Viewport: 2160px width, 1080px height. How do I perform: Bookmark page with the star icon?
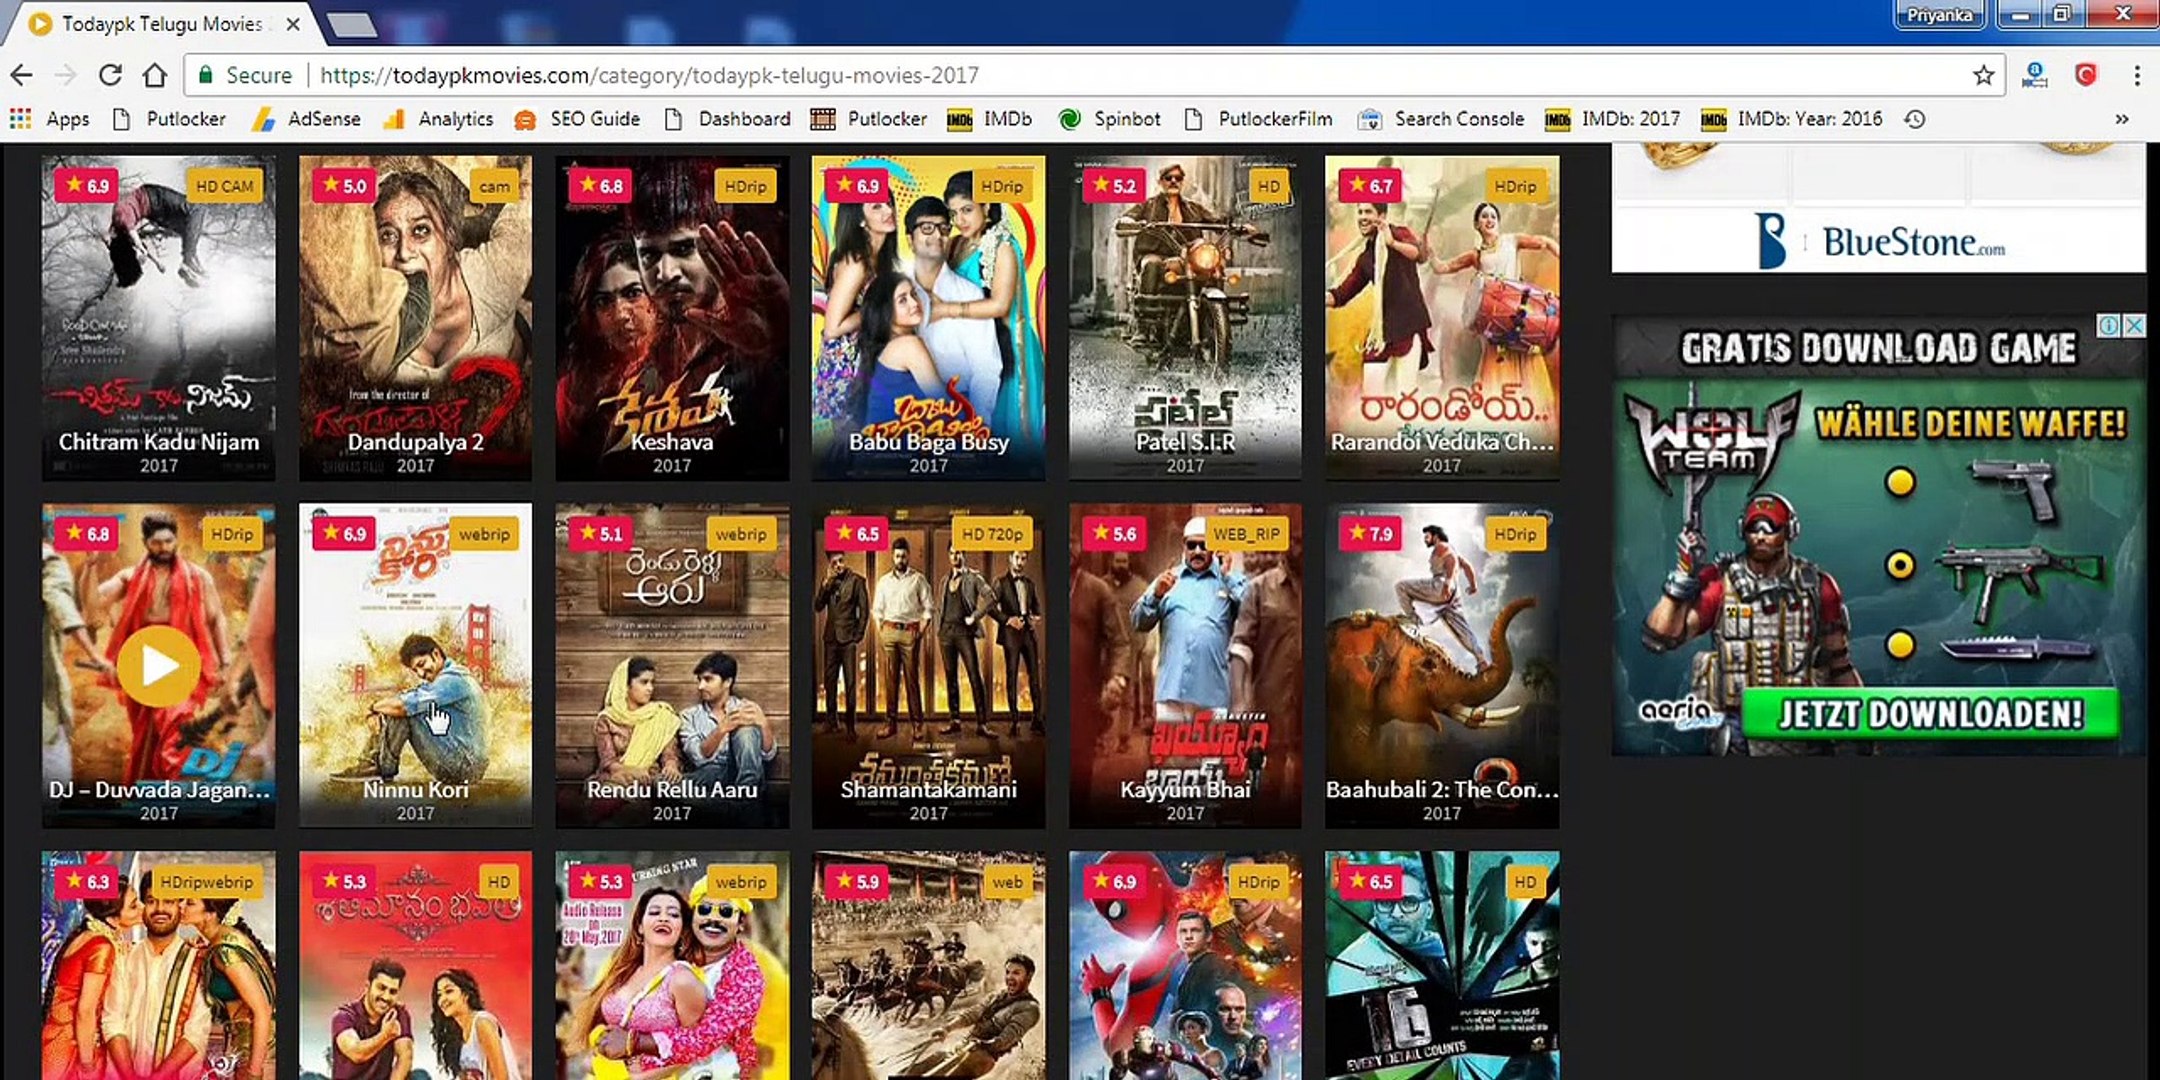pos(1983,75)
